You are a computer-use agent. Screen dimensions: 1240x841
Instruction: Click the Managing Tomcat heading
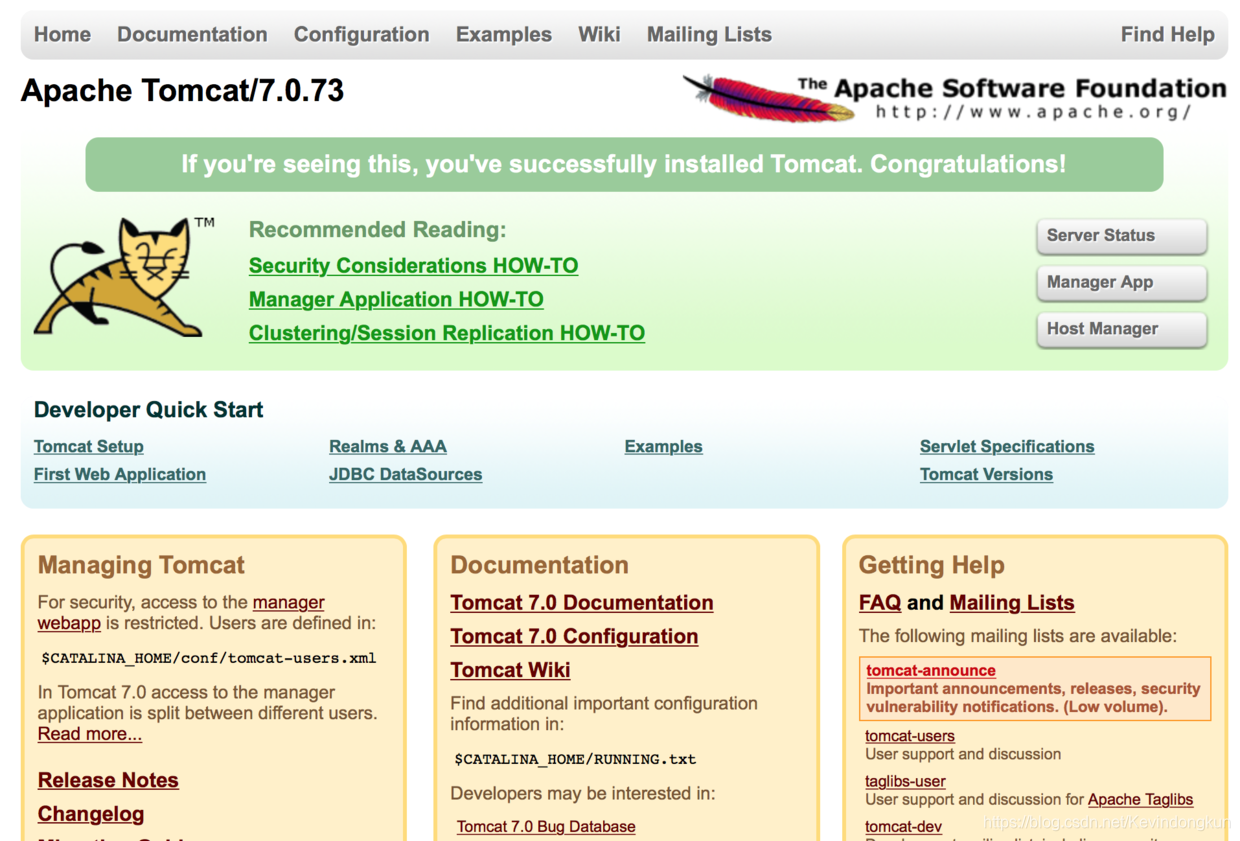pos(141,566)
